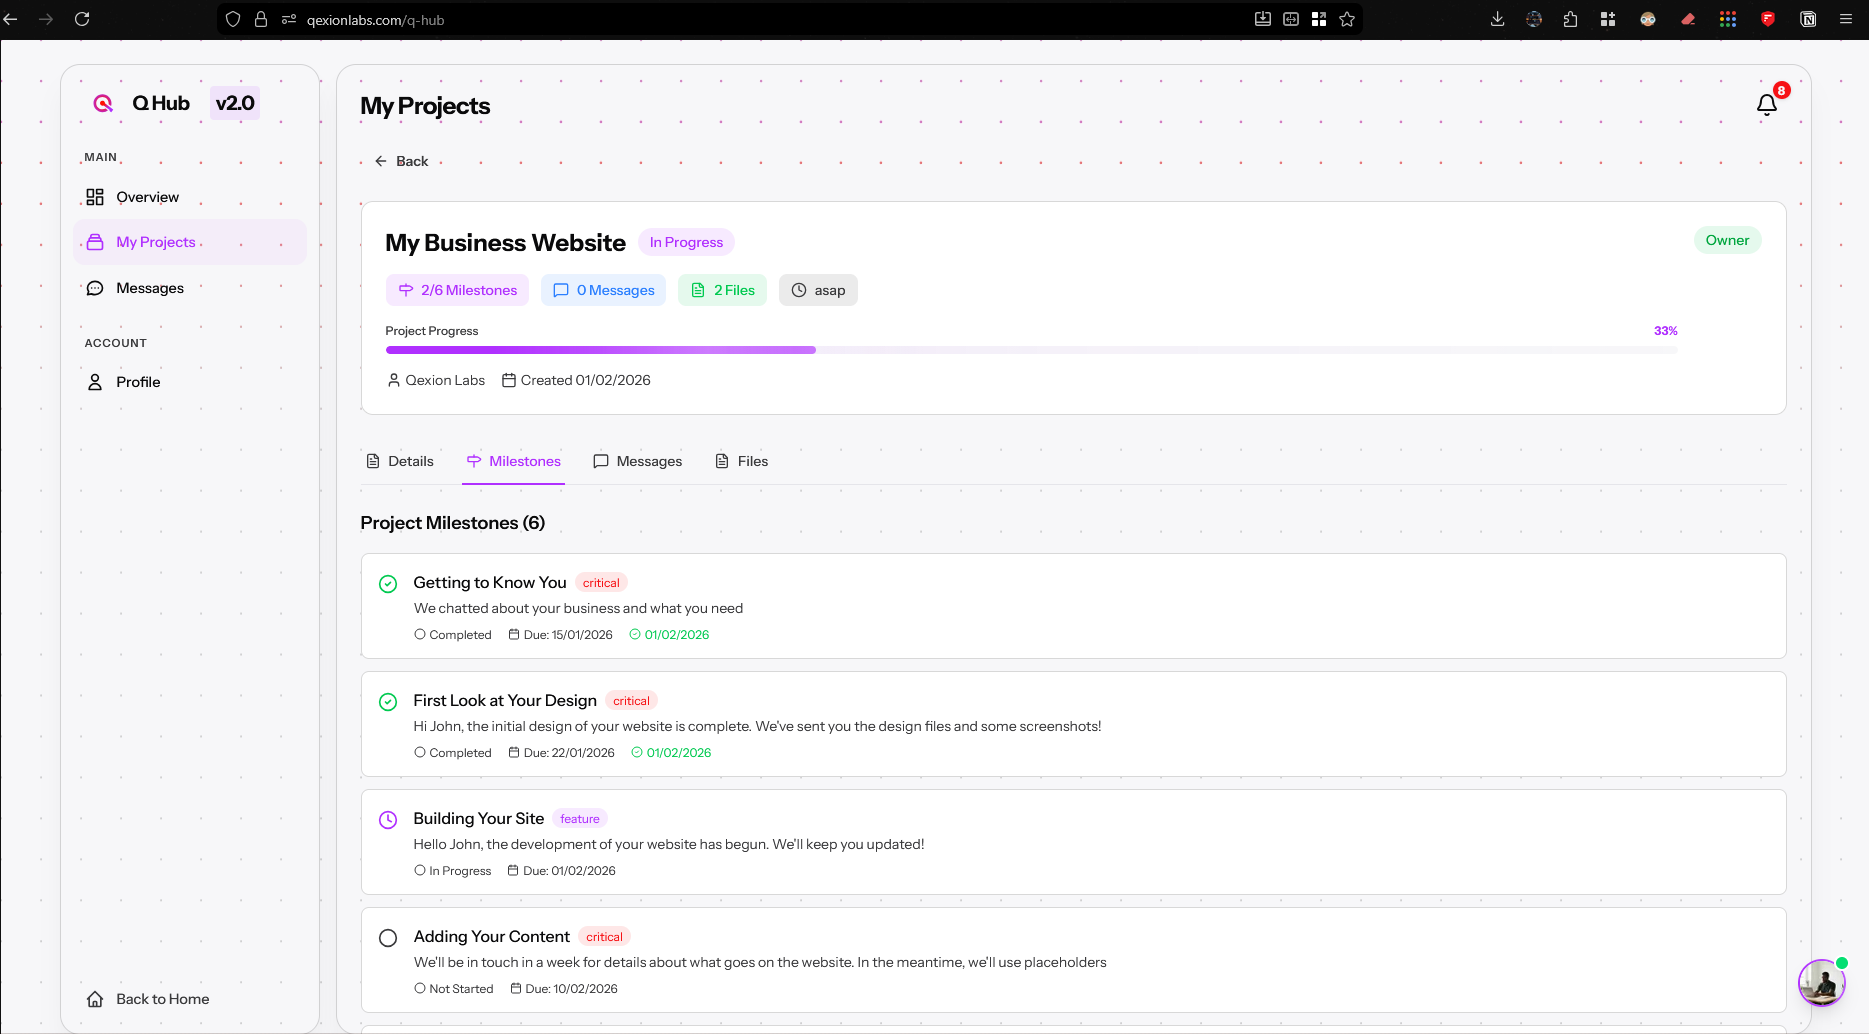Select the Overview grid icon in sidebar
The height and width of the screenshot is (1034, 1869).
pos(95,197)
